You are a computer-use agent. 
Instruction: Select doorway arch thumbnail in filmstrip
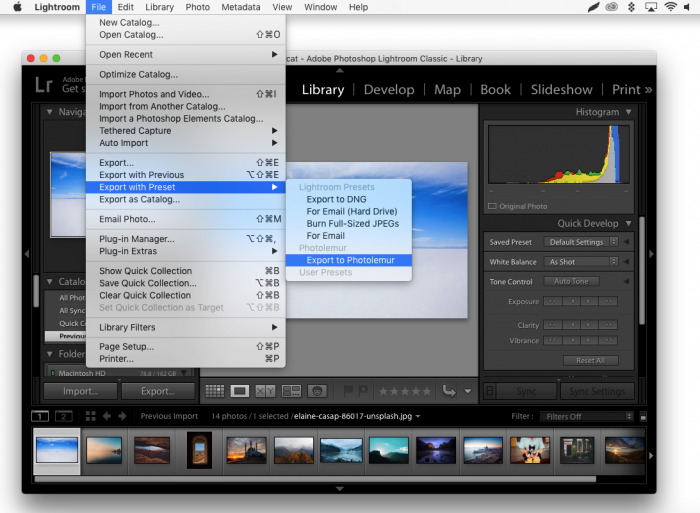[x=199, y=450]
